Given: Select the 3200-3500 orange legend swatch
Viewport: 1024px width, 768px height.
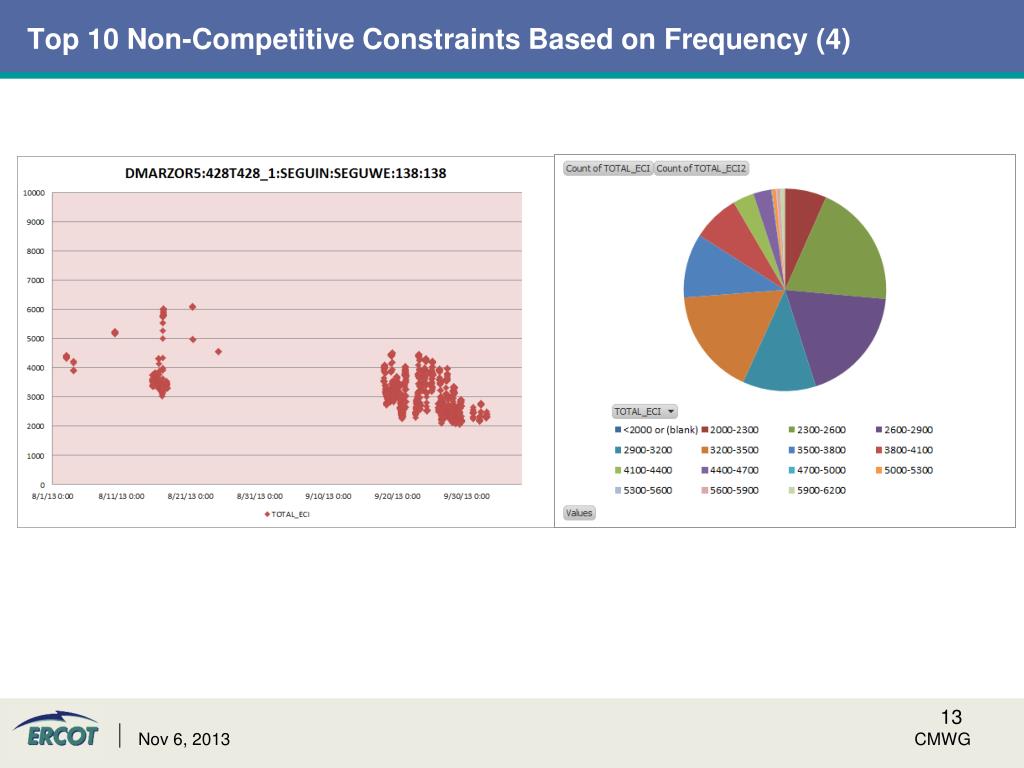Looking at the screenshot, I should [705, 450].
